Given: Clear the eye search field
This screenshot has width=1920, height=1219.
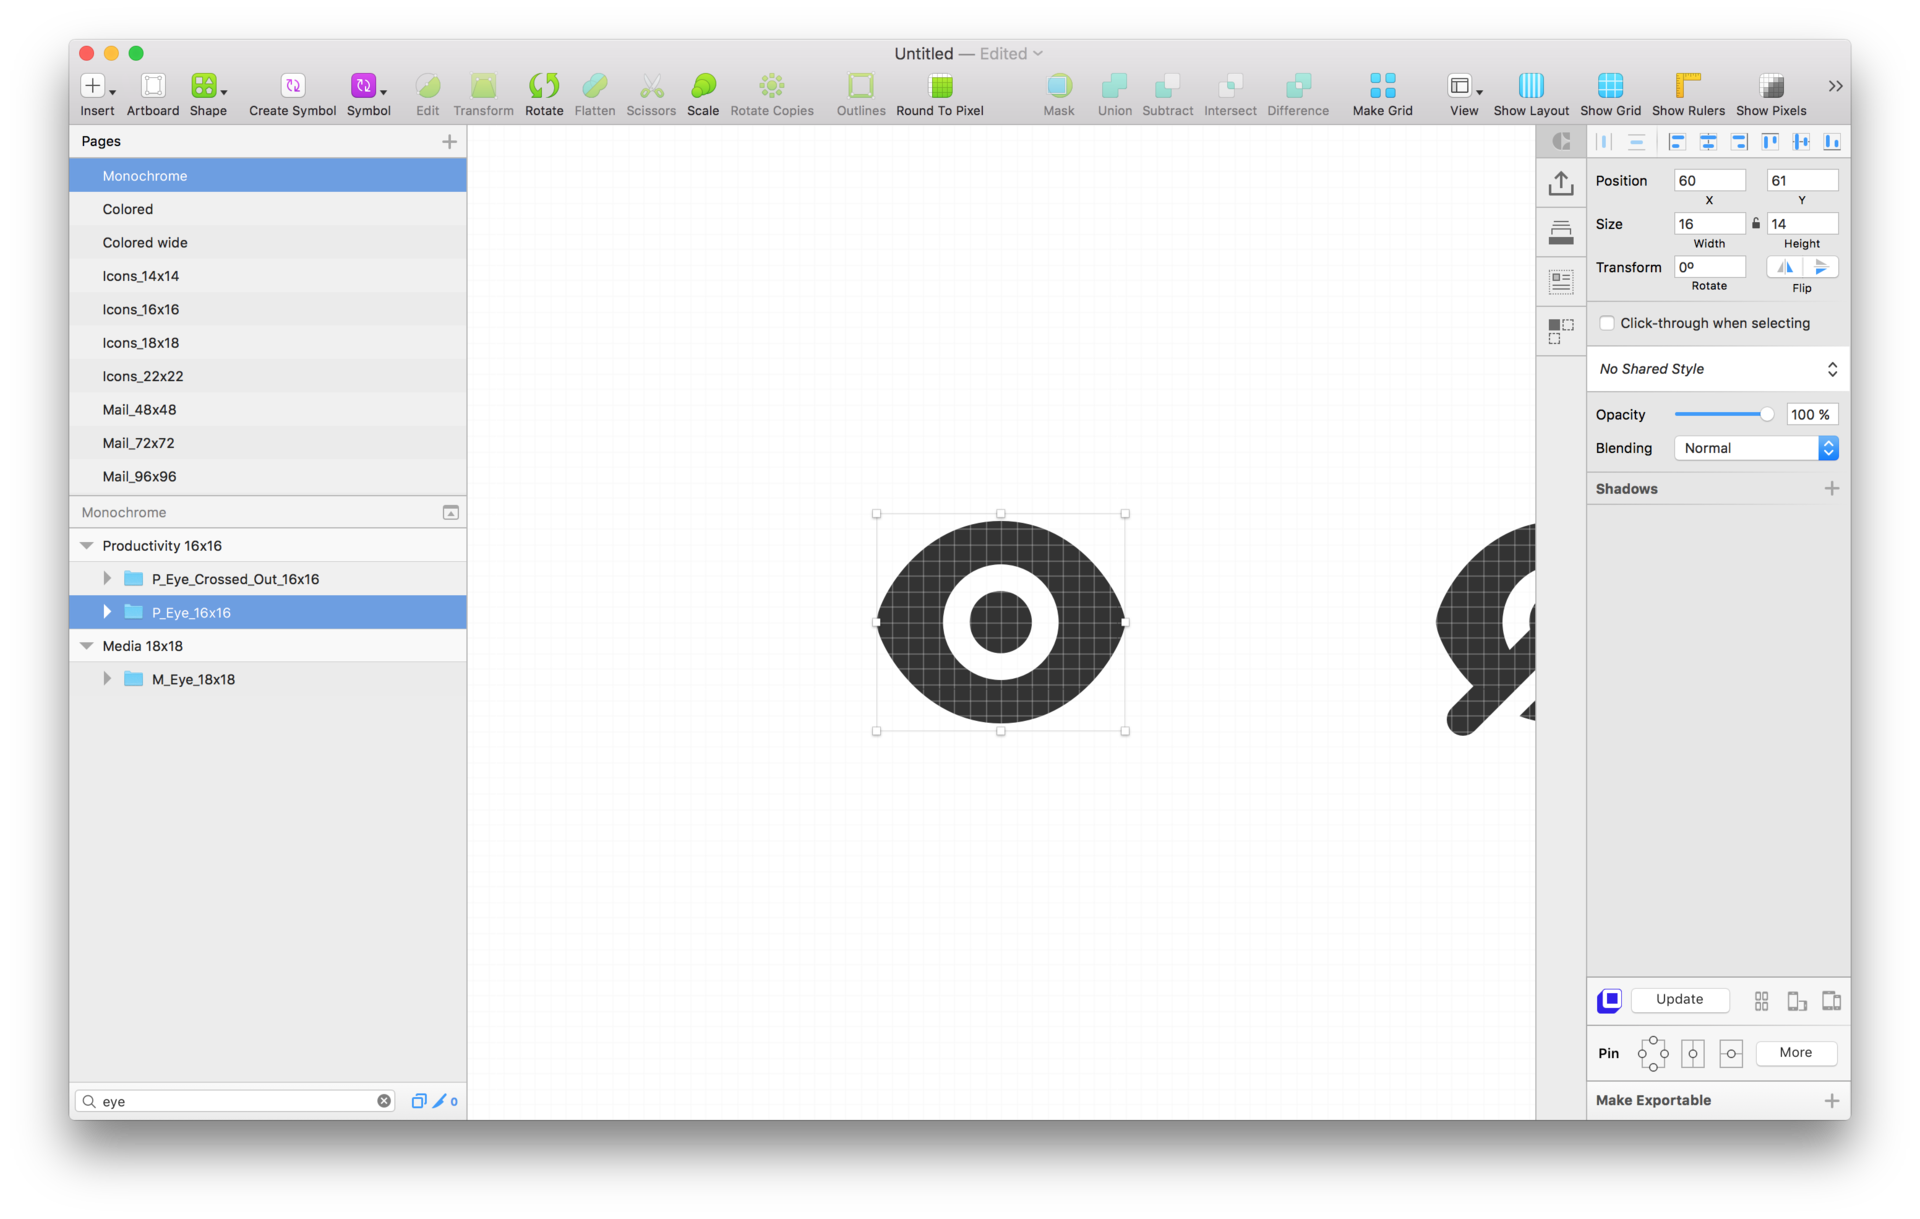Looking at the screenshot, I should click(x=384, y=1101).
